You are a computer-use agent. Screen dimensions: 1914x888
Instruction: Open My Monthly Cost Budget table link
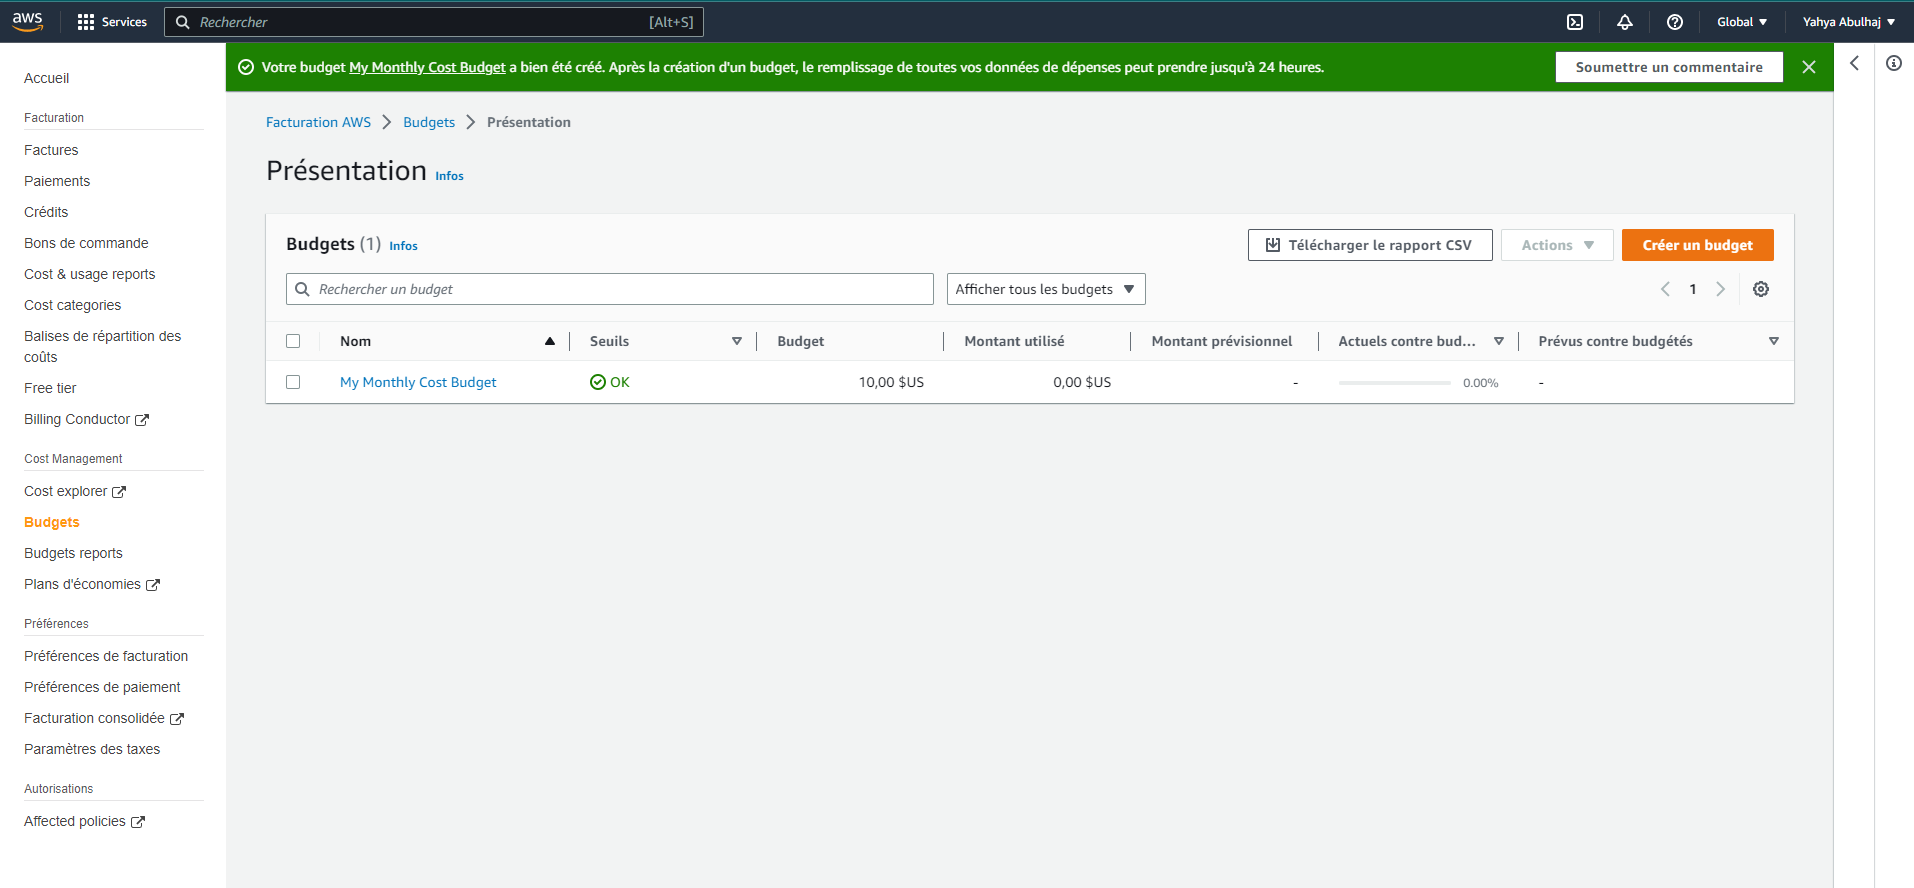418,382
